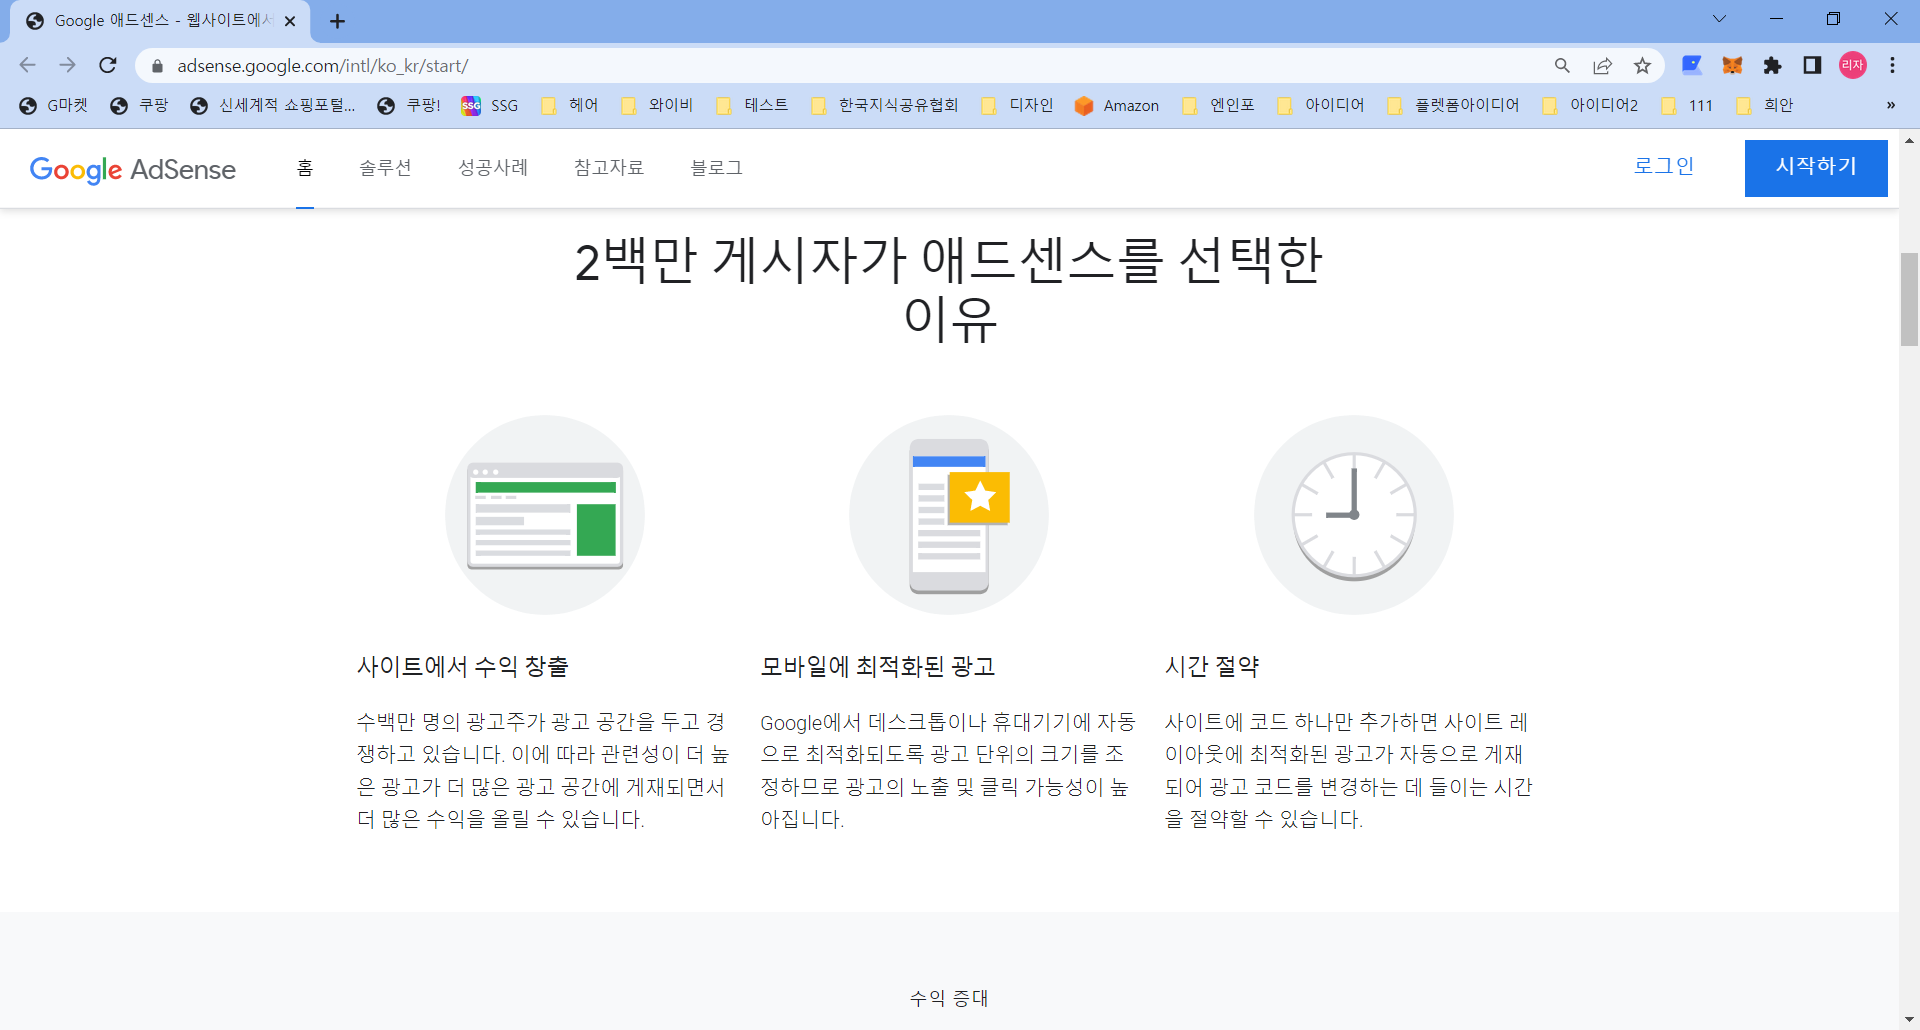Open the 아이디어2 bookmark folder

pos(1590,105)
